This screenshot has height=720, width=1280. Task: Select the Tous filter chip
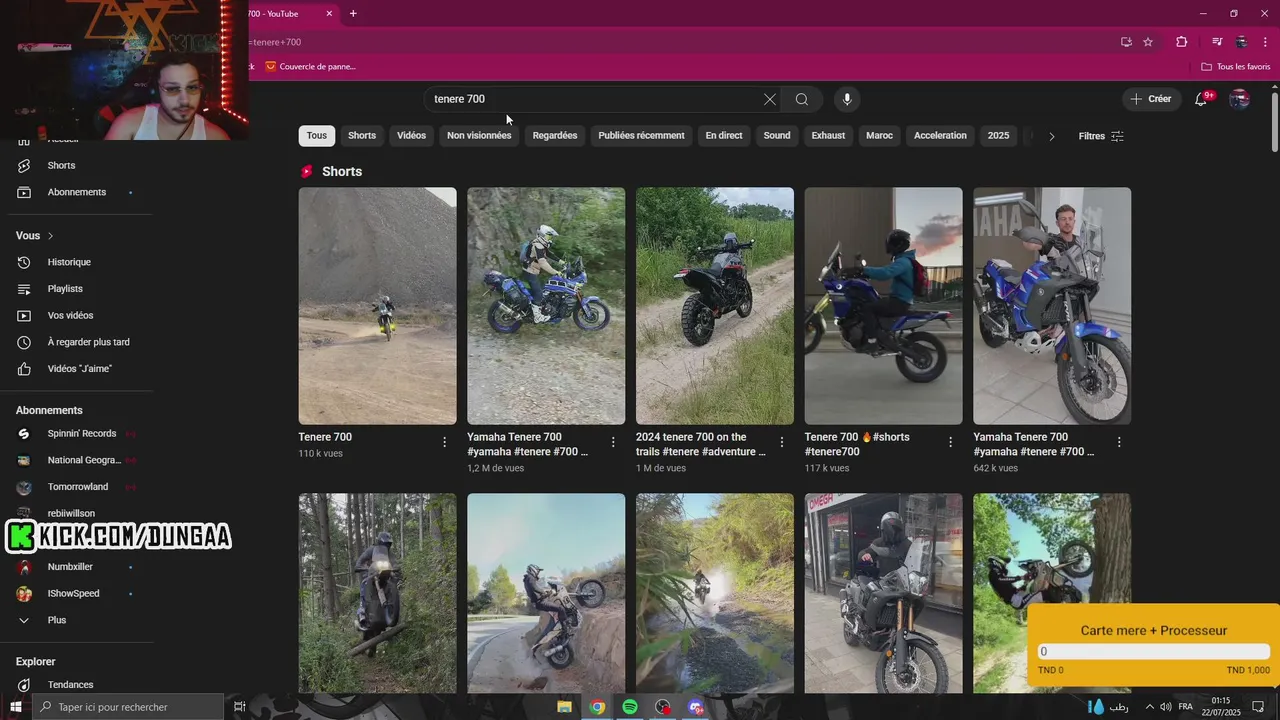coord(317,136)
